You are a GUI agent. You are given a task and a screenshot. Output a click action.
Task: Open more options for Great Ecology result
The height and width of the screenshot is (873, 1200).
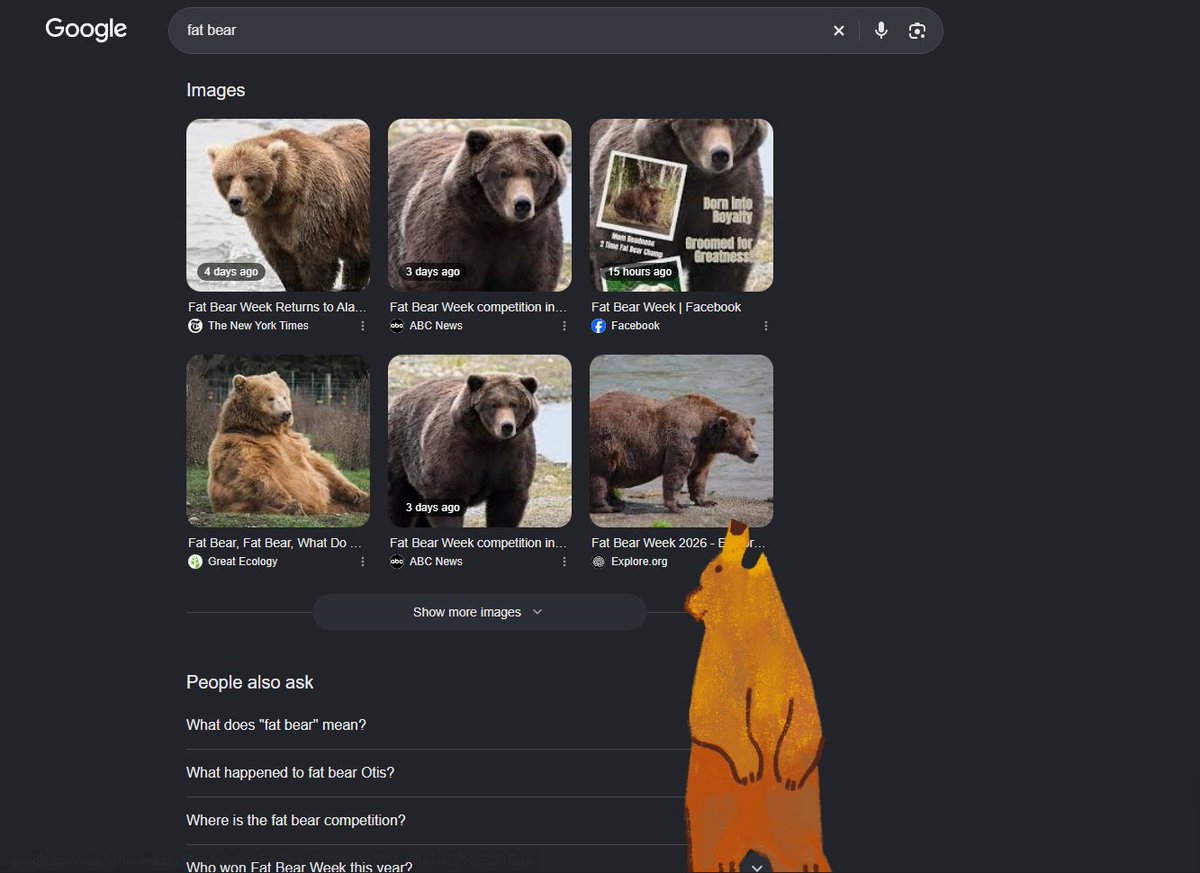[x=362, y=562]
